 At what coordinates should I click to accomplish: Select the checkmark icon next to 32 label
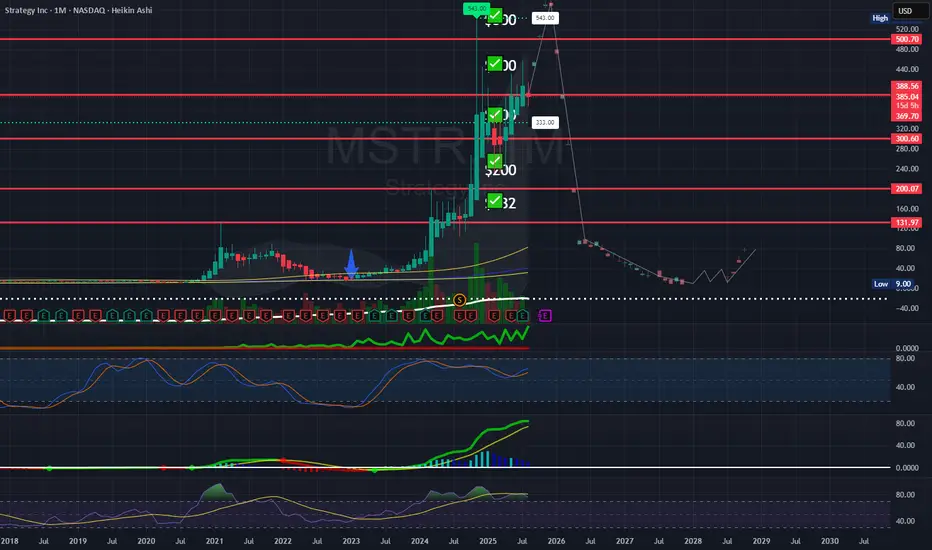(x=495, y=201)
